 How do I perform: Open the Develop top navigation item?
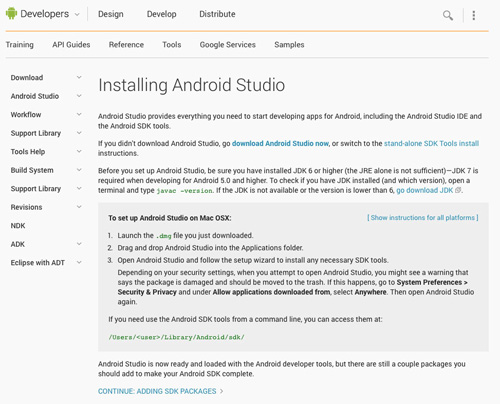coord(162,14)
